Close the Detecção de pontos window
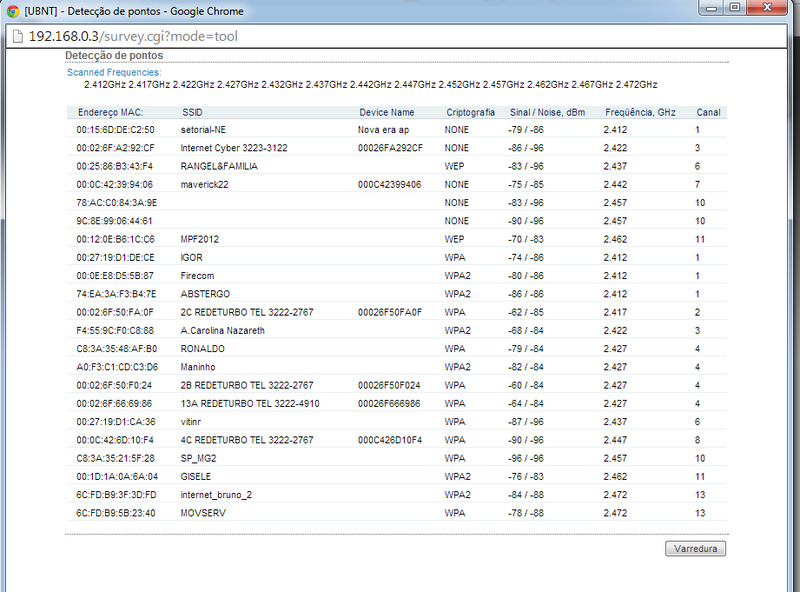This screenshot has width=800, height=592. point(767,8)
